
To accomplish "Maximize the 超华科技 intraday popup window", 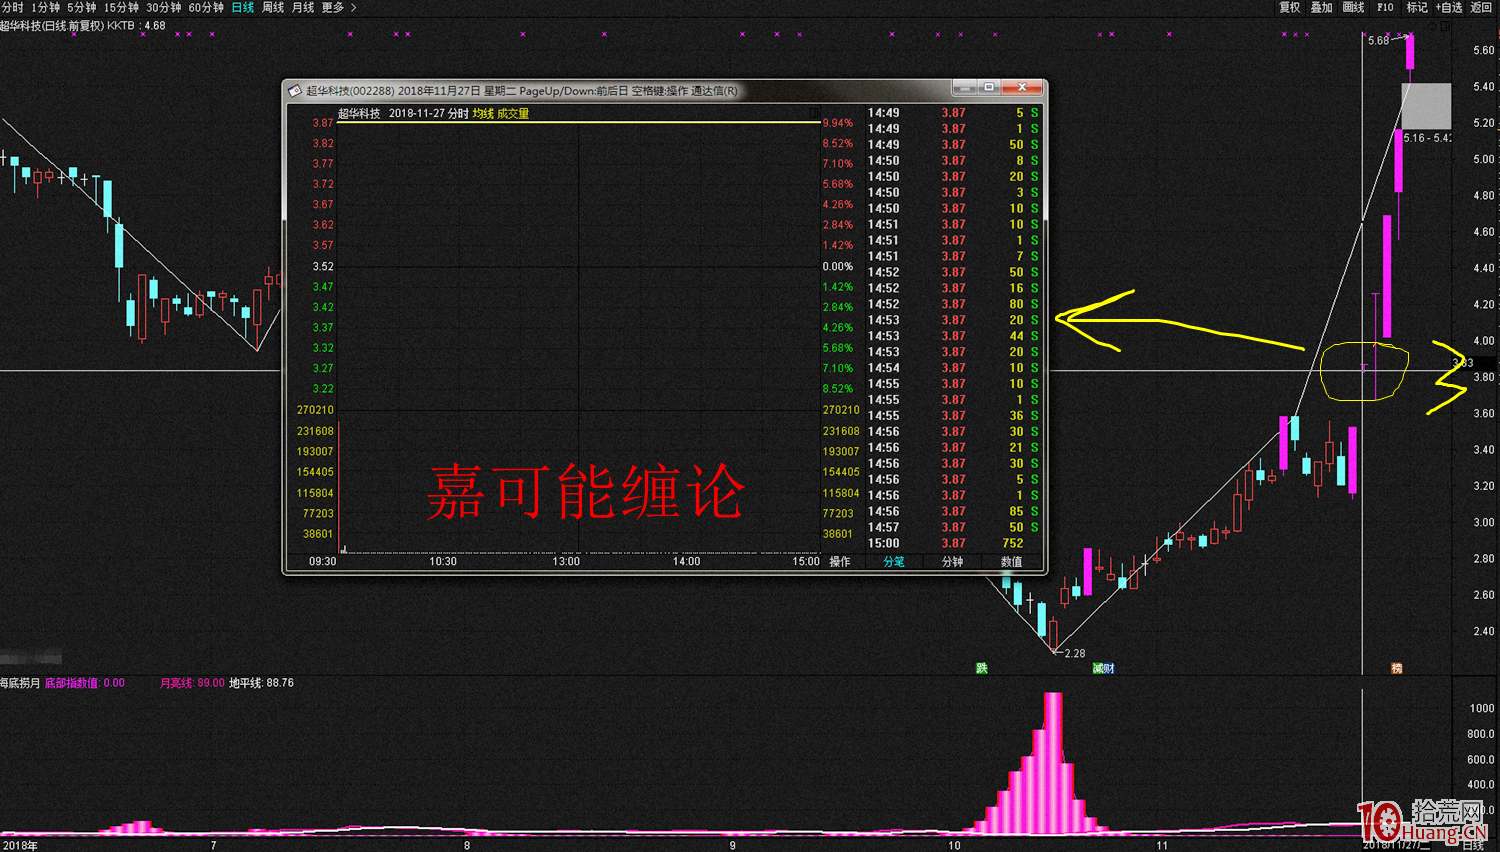I will tap(989, 88).
